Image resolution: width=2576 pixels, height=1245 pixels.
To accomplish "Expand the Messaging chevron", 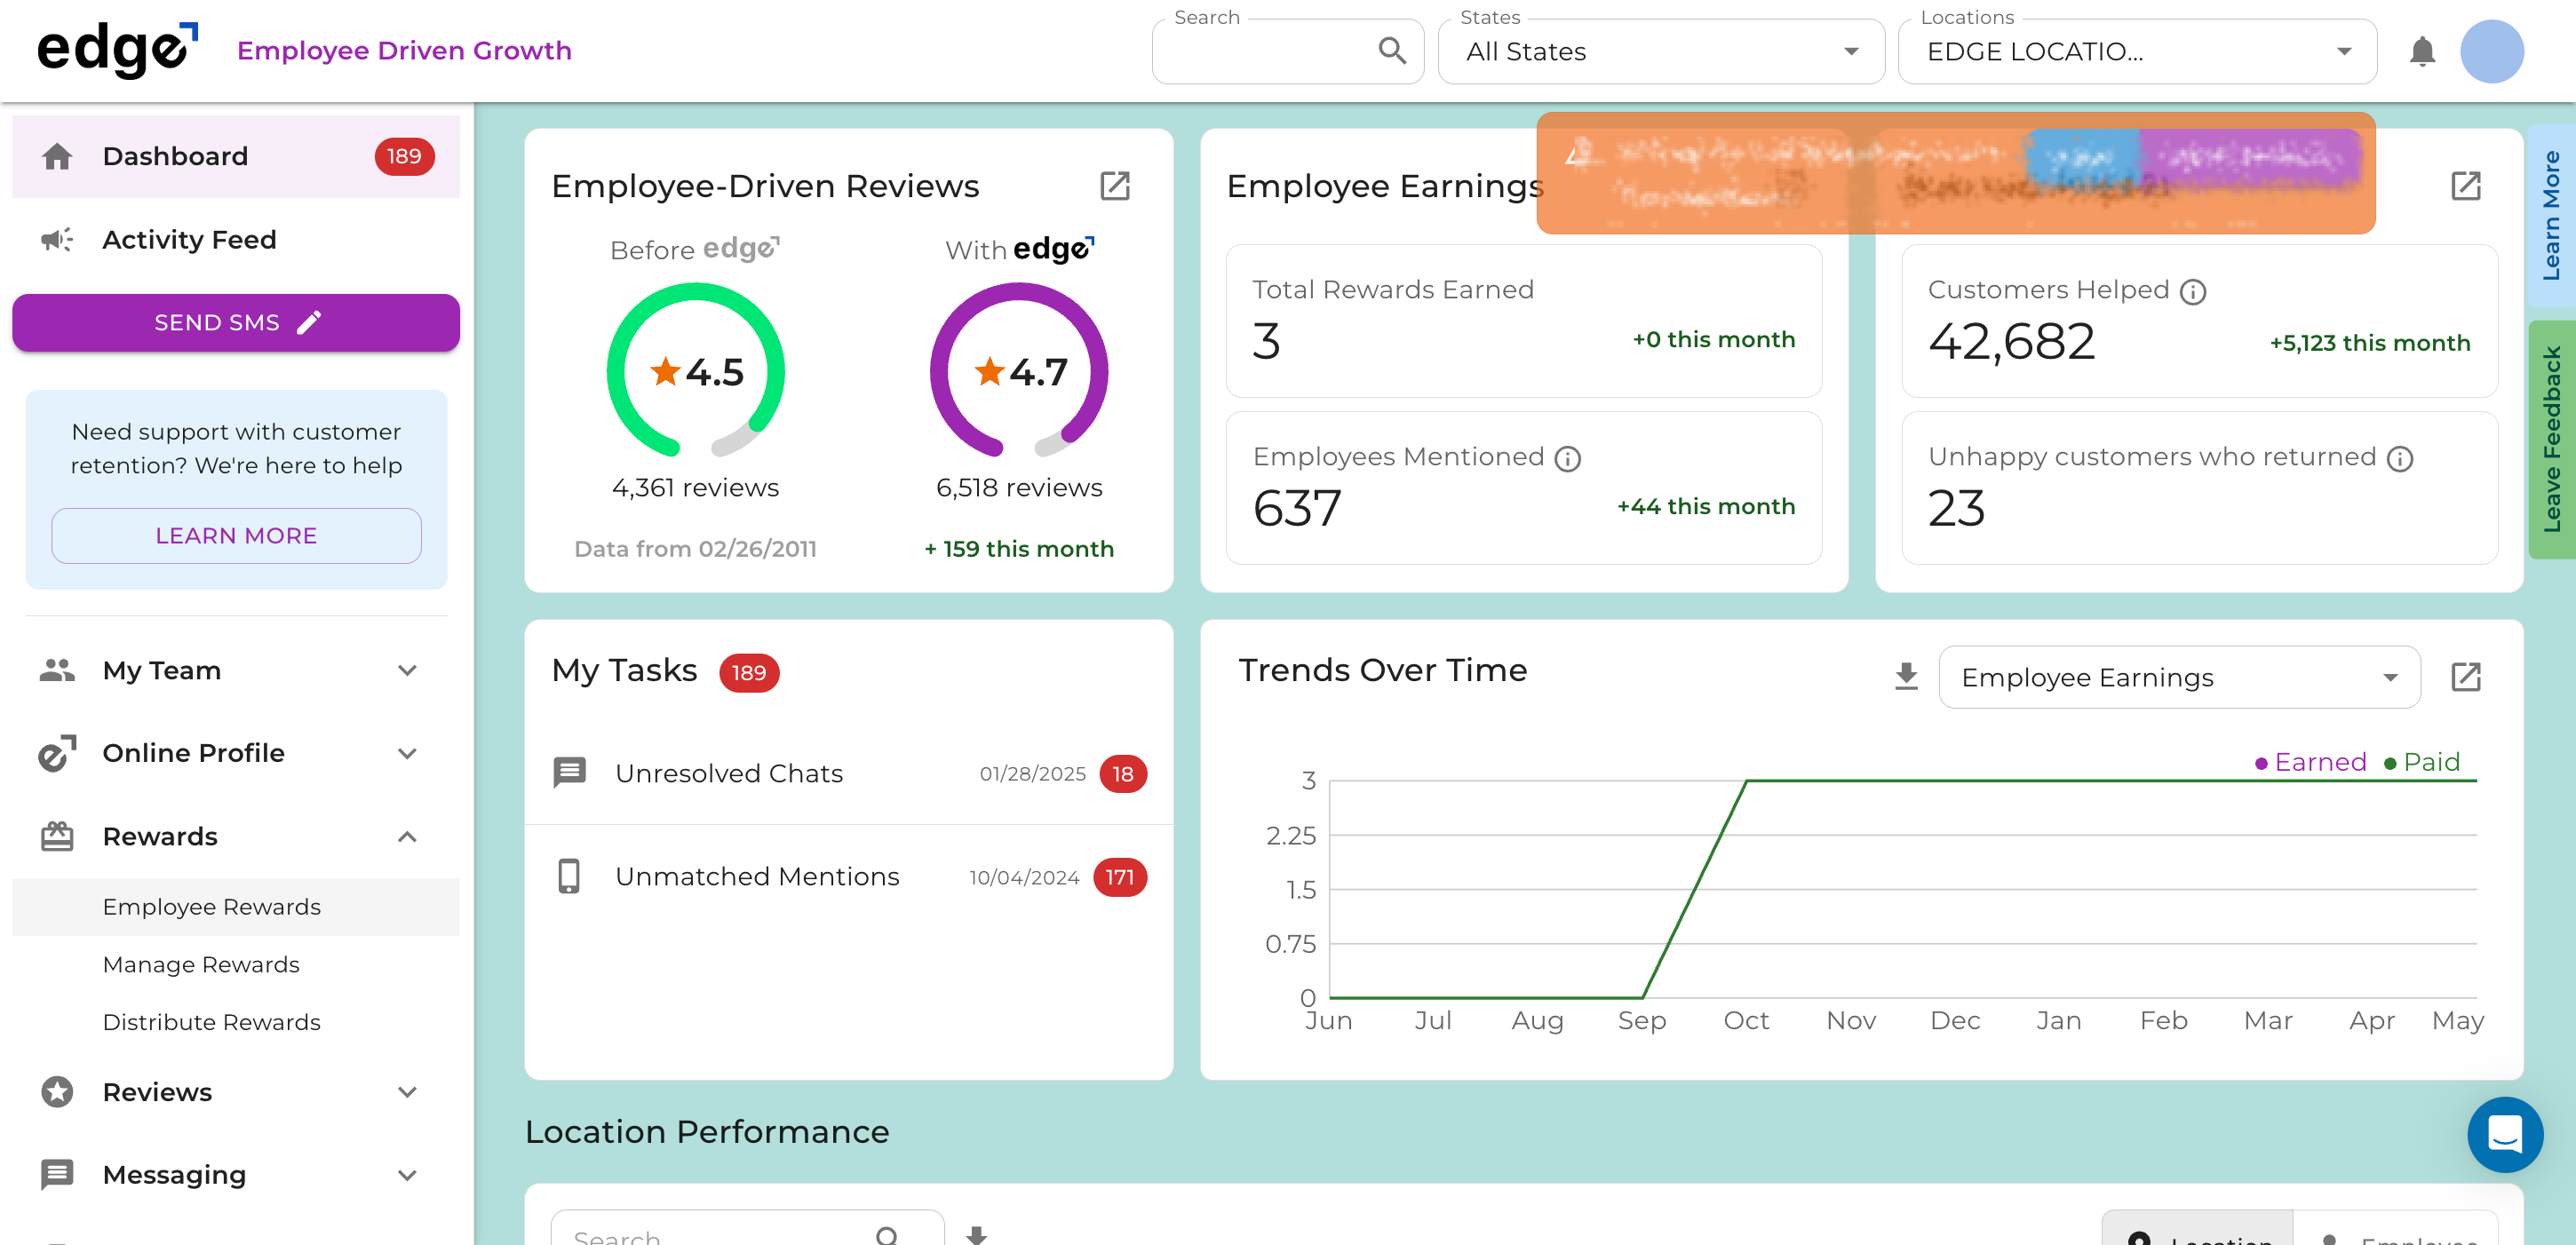I will (x=407, y=1175).
